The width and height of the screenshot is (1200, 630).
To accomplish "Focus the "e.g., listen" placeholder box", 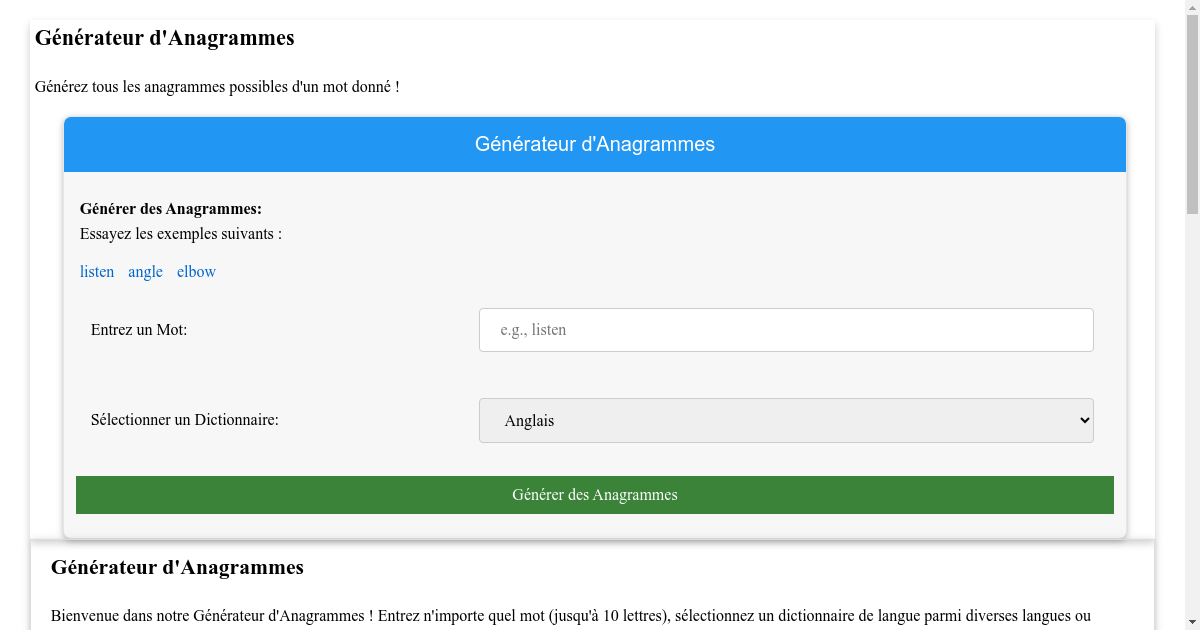I will click(785, 329).
